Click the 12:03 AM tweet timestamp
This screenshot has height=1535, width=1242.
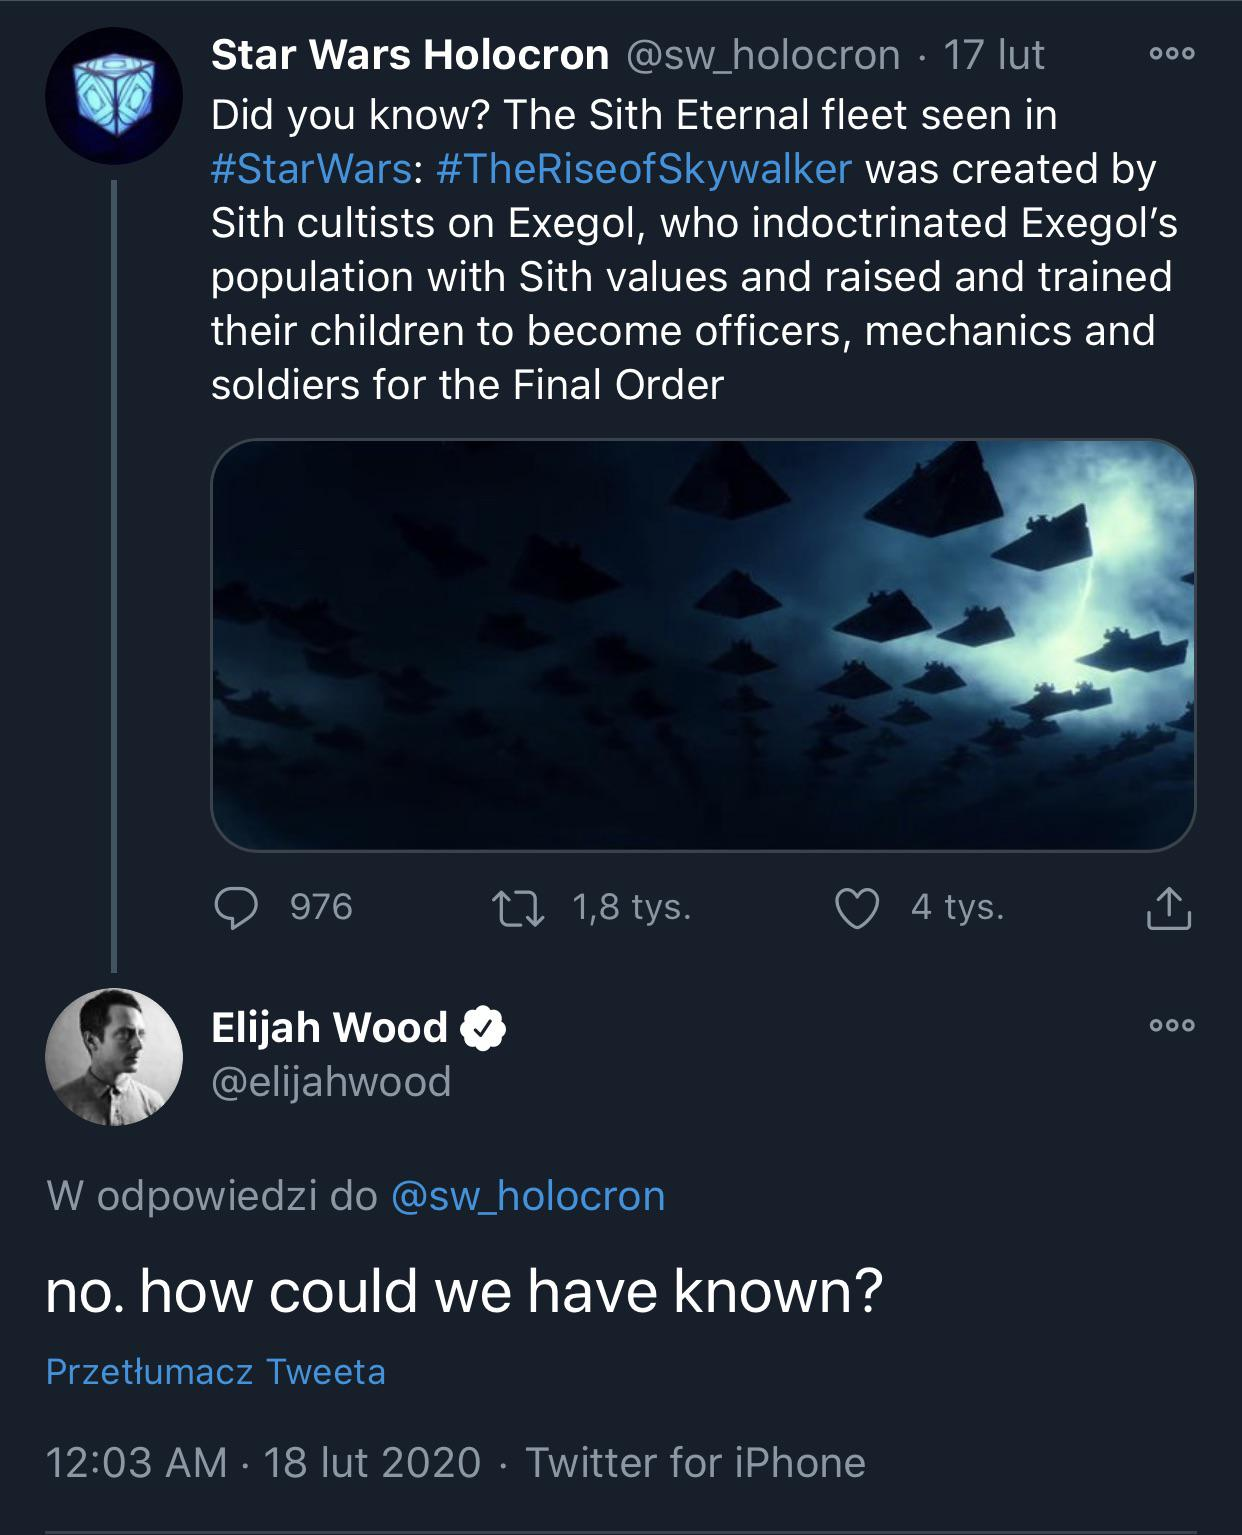(x=137, y=1462)
